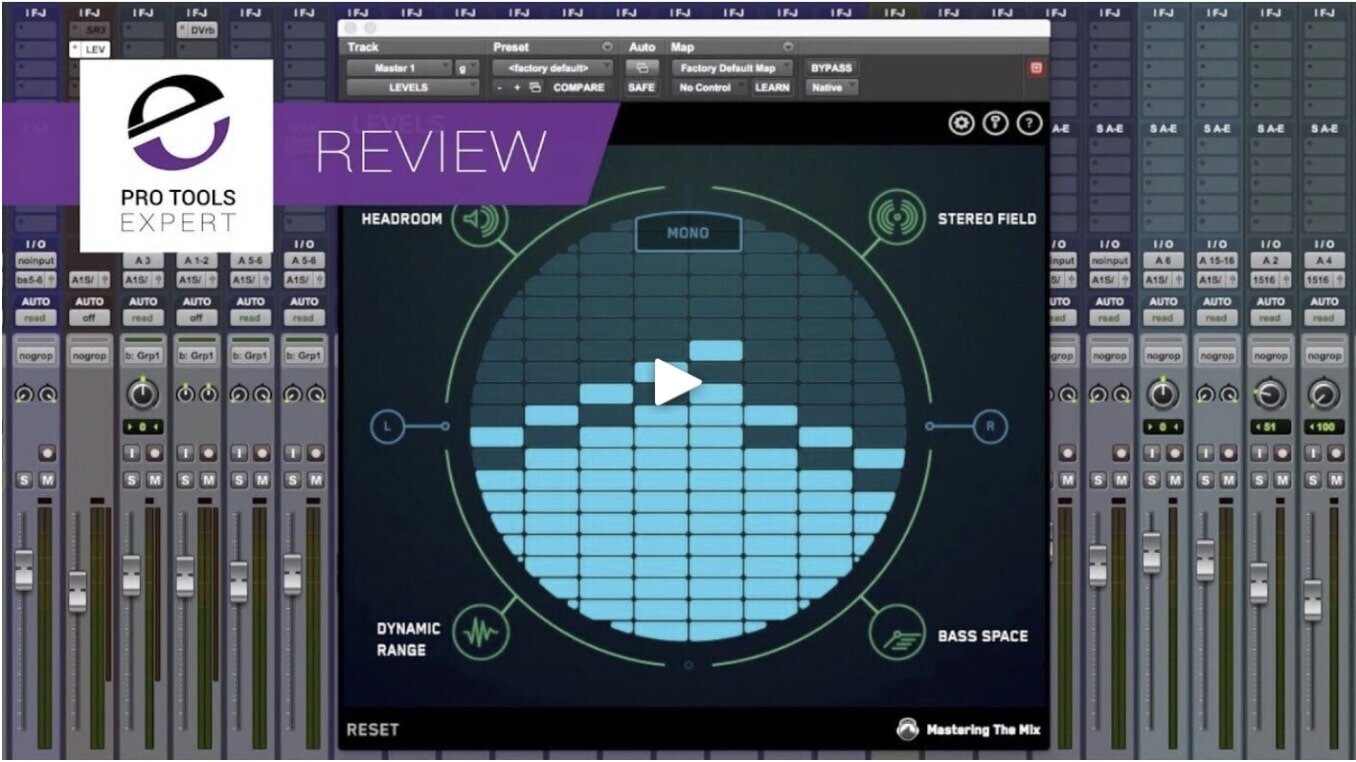Click the pan knob on the A 6 track
This screenshot has width=1356, height=762.
click(x=1163, y=394)
